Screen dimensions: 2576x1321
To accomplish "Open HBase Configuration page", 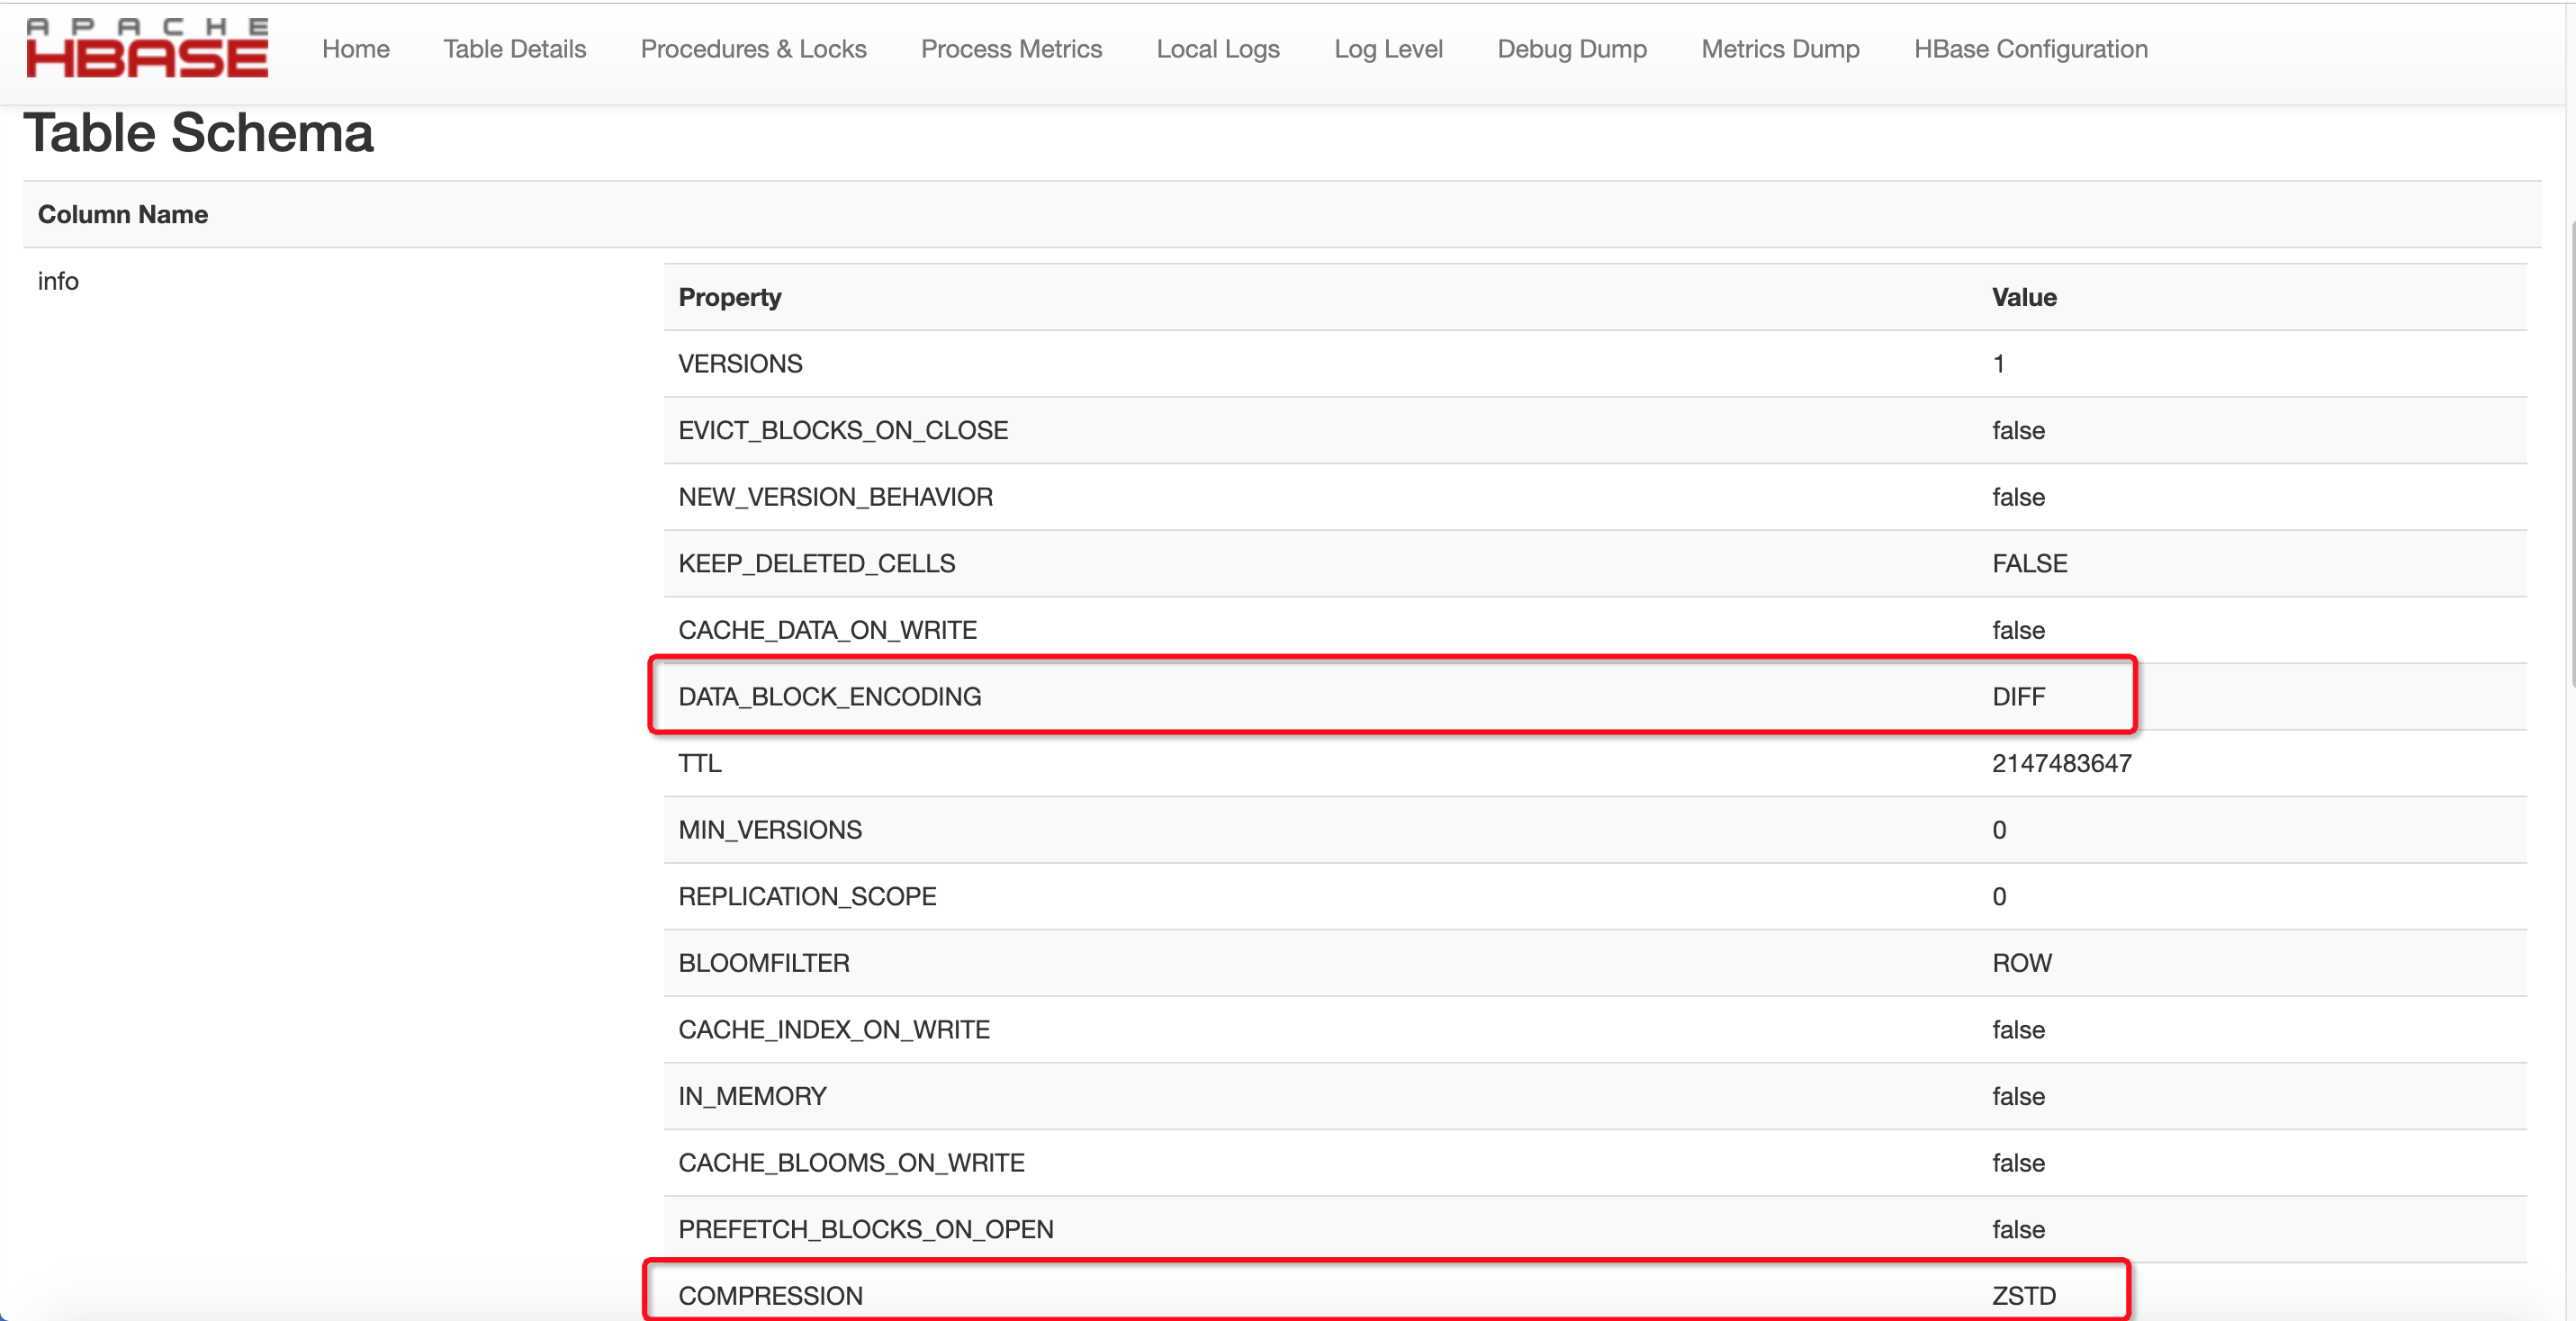I will point(2030,49).
